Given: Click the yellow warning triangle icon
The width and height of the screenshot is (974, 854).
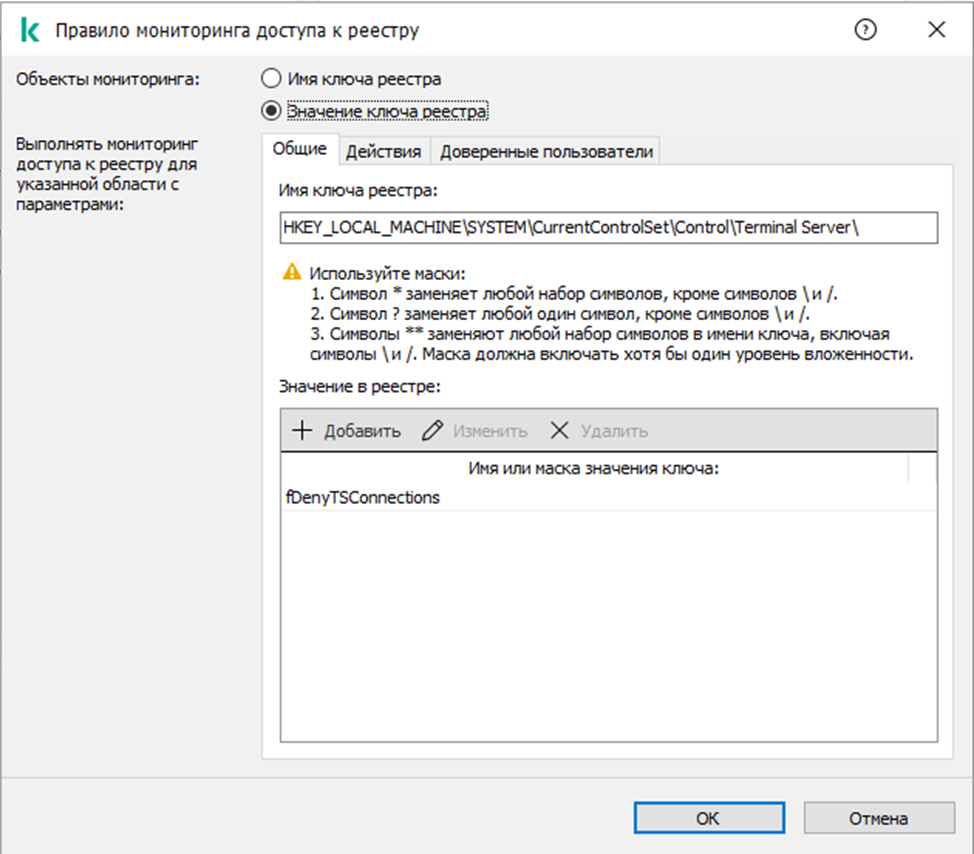Looking at the screenshot, I should click(x=292, y=272).
